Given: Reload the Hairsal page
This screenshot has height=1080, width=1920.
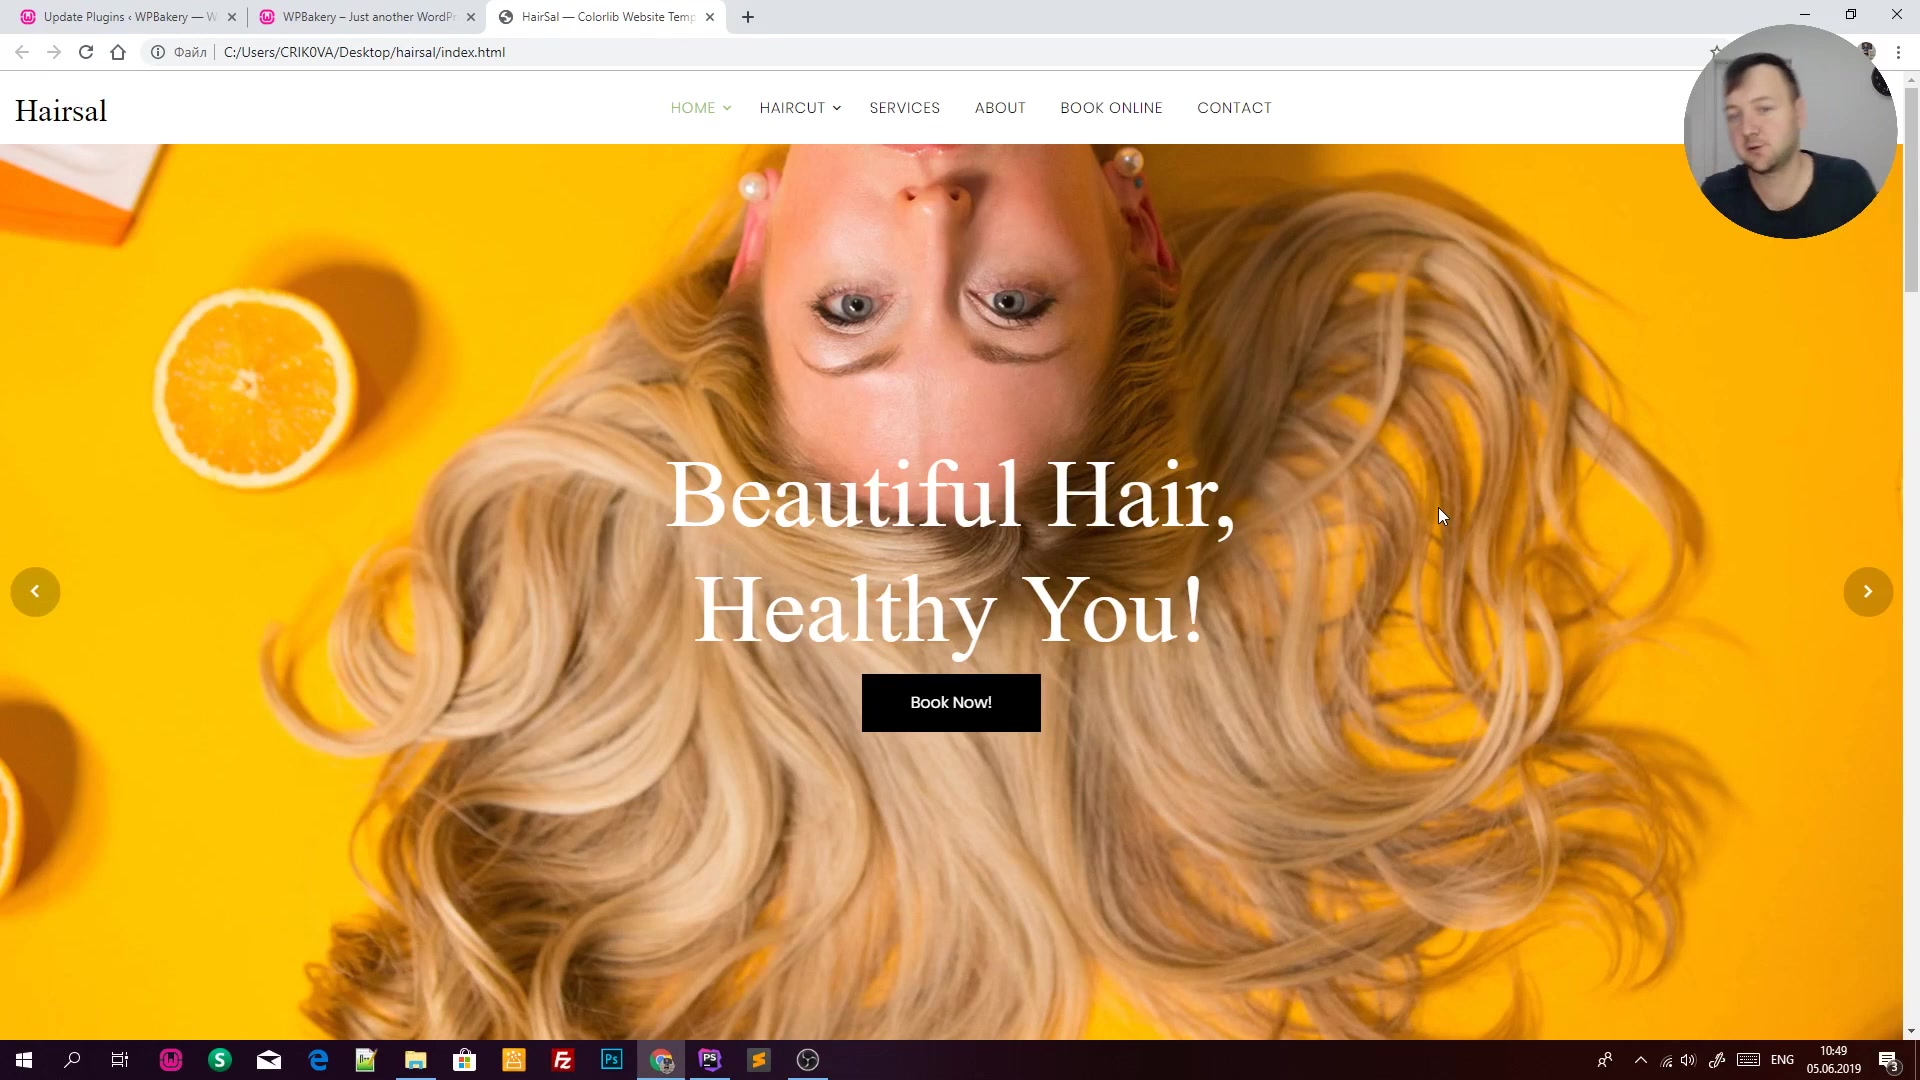Looking at the screenshot, I should [x=86, y=52].
